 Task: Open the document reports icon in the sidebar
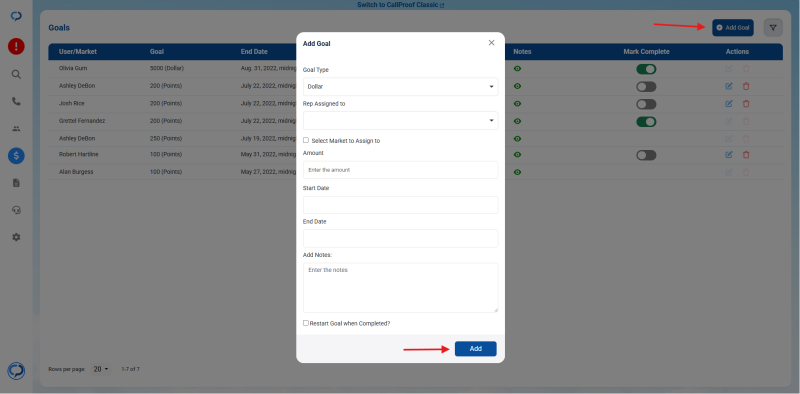click(16, 183)
